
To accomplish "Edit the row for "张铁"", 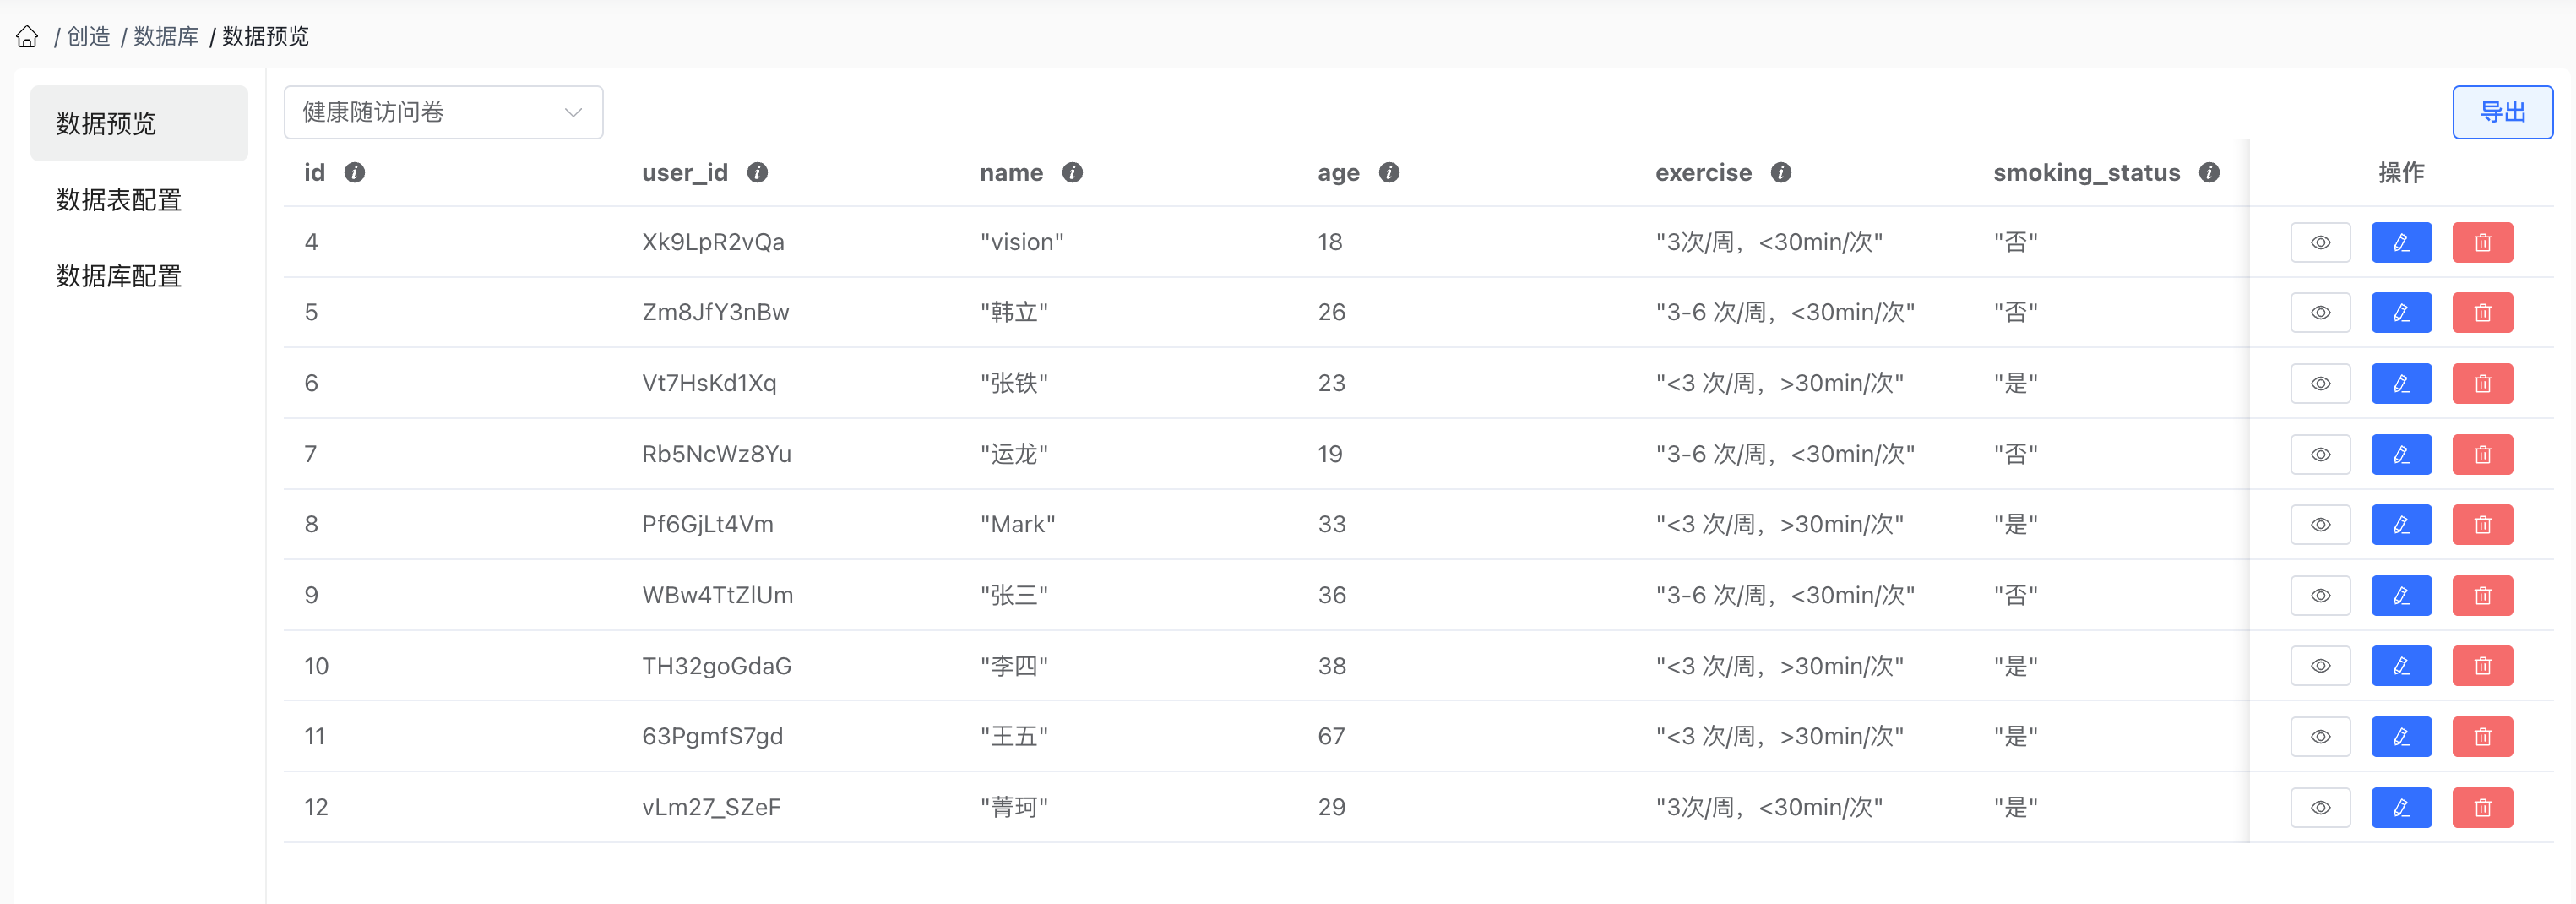I will click(x=2402, y=383).
